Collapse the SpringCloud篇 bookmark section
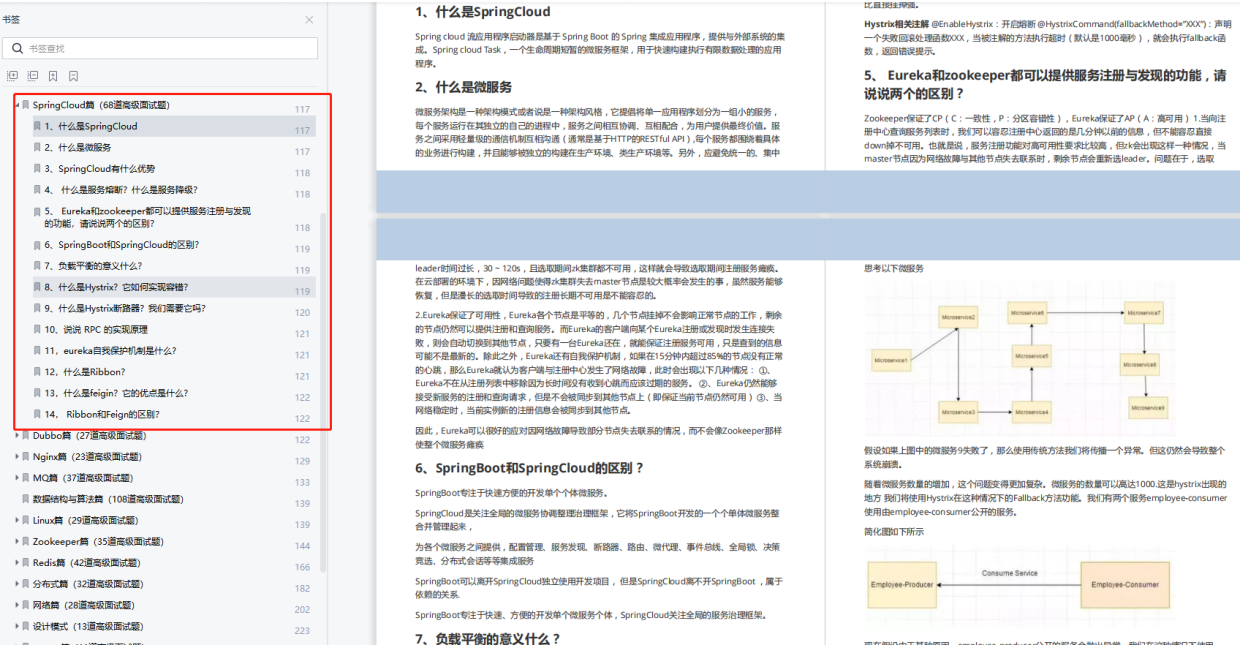The image size is (1240, 645). 16,105
